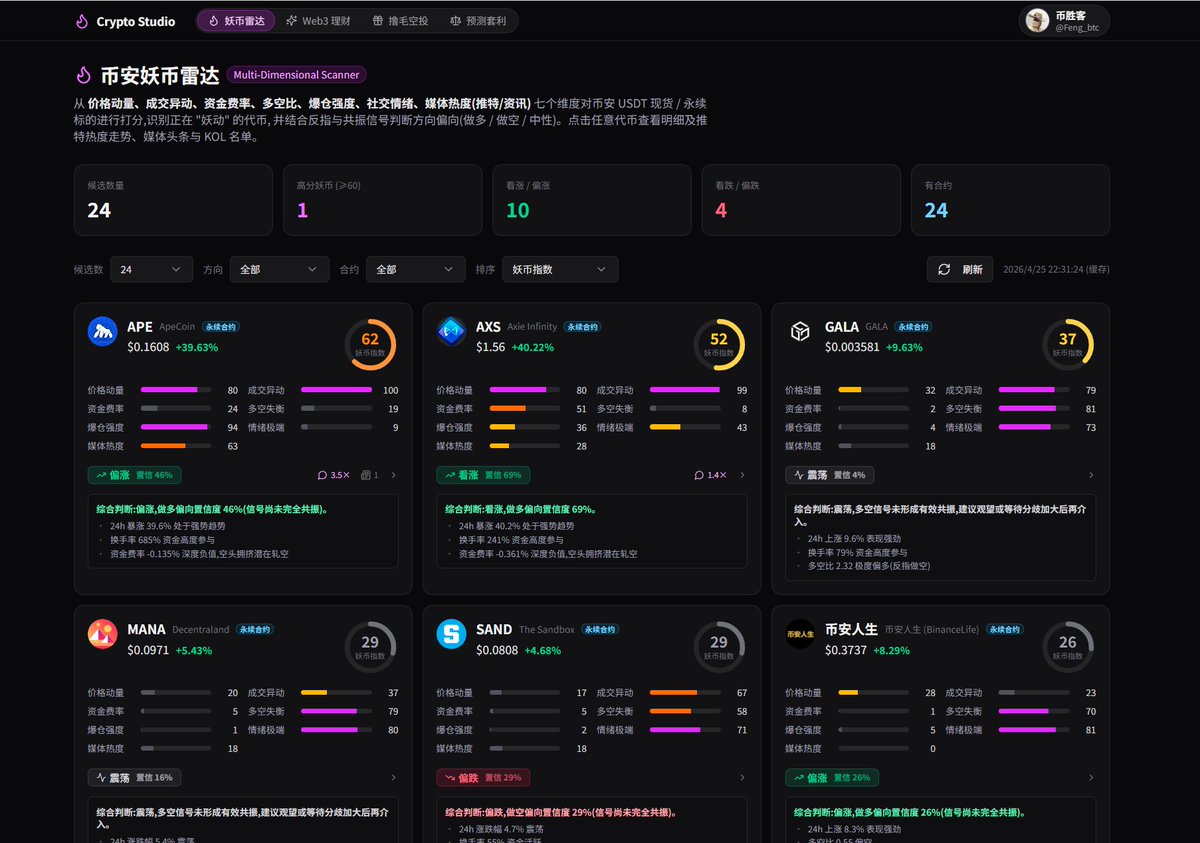Expand SAND card details chevron
Viewport: 1200px width, 843px height.
(x=742, y=778)
